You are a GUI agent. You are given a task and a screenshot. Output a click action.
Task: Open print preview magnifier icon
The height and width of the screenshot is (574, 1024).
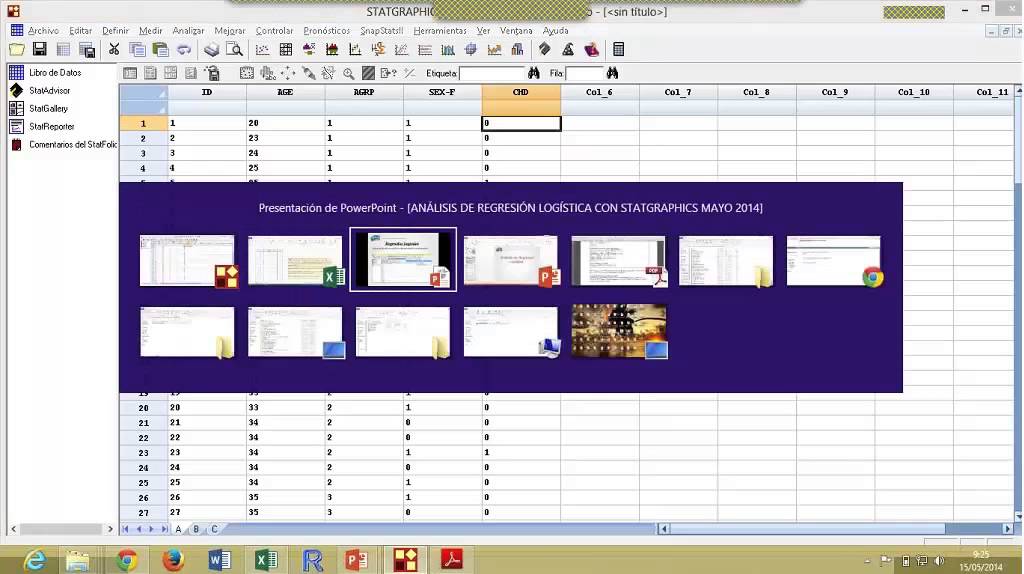click(x=234, y=50)
